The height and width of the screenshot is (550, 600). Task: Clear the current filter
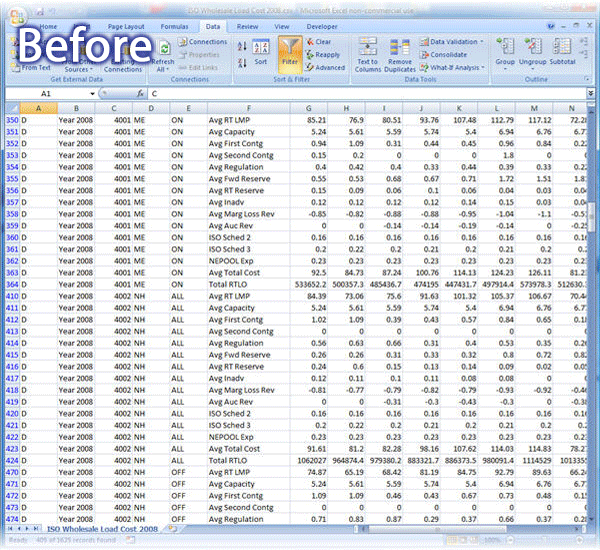coord(318,42)
